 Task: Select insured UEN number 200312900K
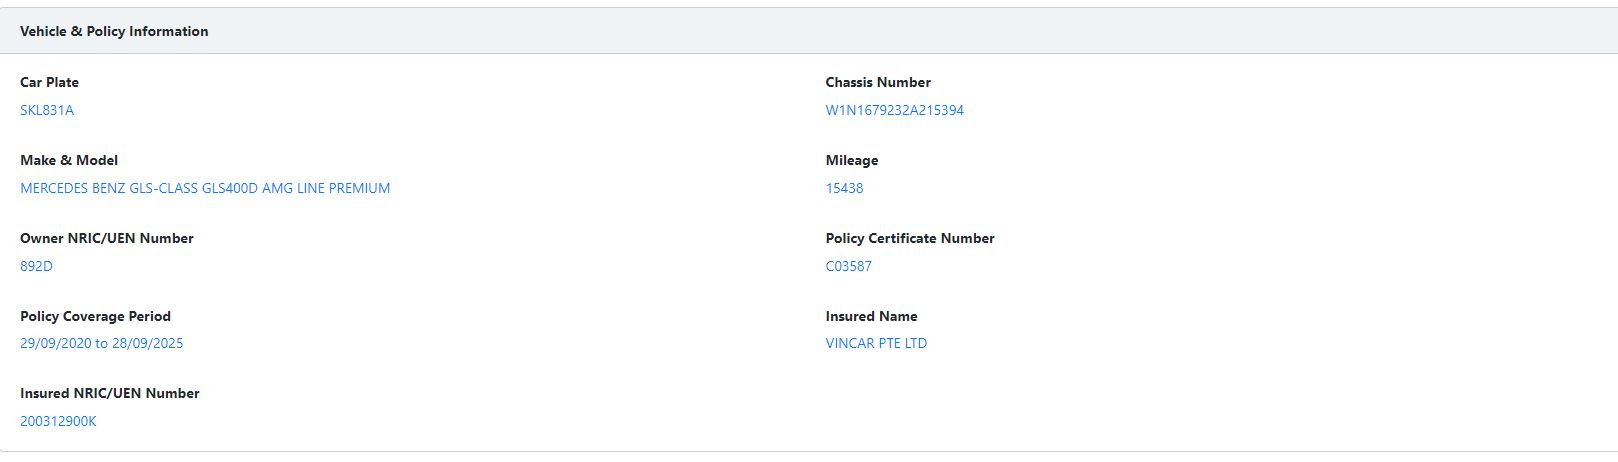click(x=58, y=421)
